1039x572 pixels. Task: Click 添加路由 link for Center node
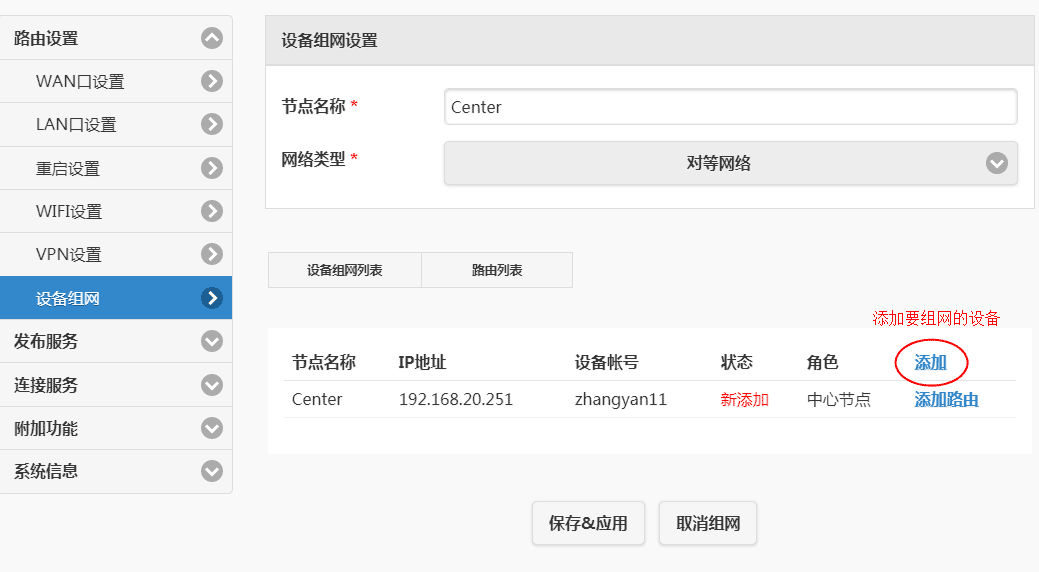[946, 400]
